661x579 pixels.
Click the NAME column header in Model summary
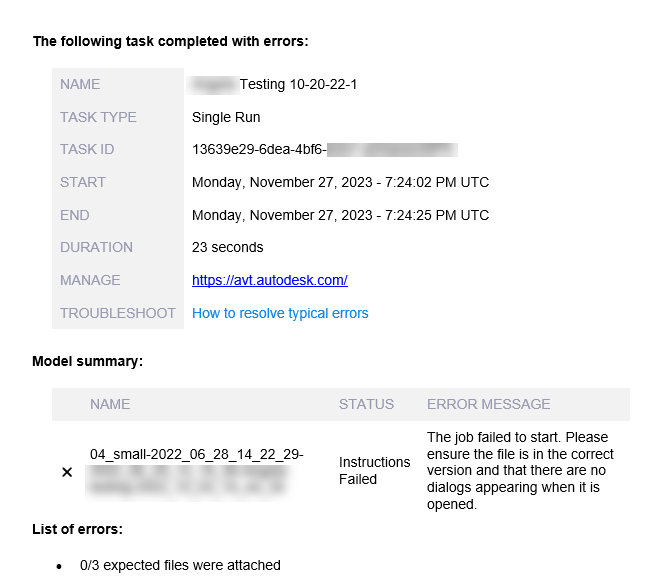coord(110,405)
